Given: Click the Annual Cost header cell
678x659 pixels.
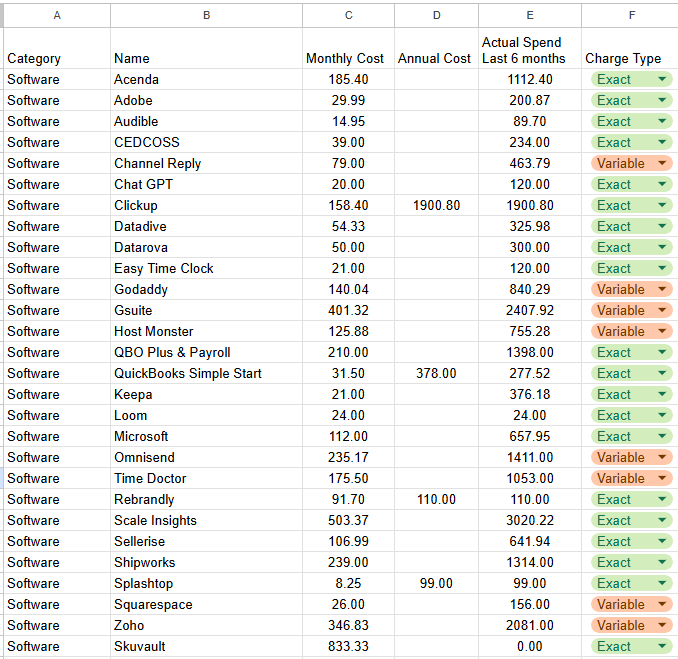Looking at the screenshot, I should point(437,48).
